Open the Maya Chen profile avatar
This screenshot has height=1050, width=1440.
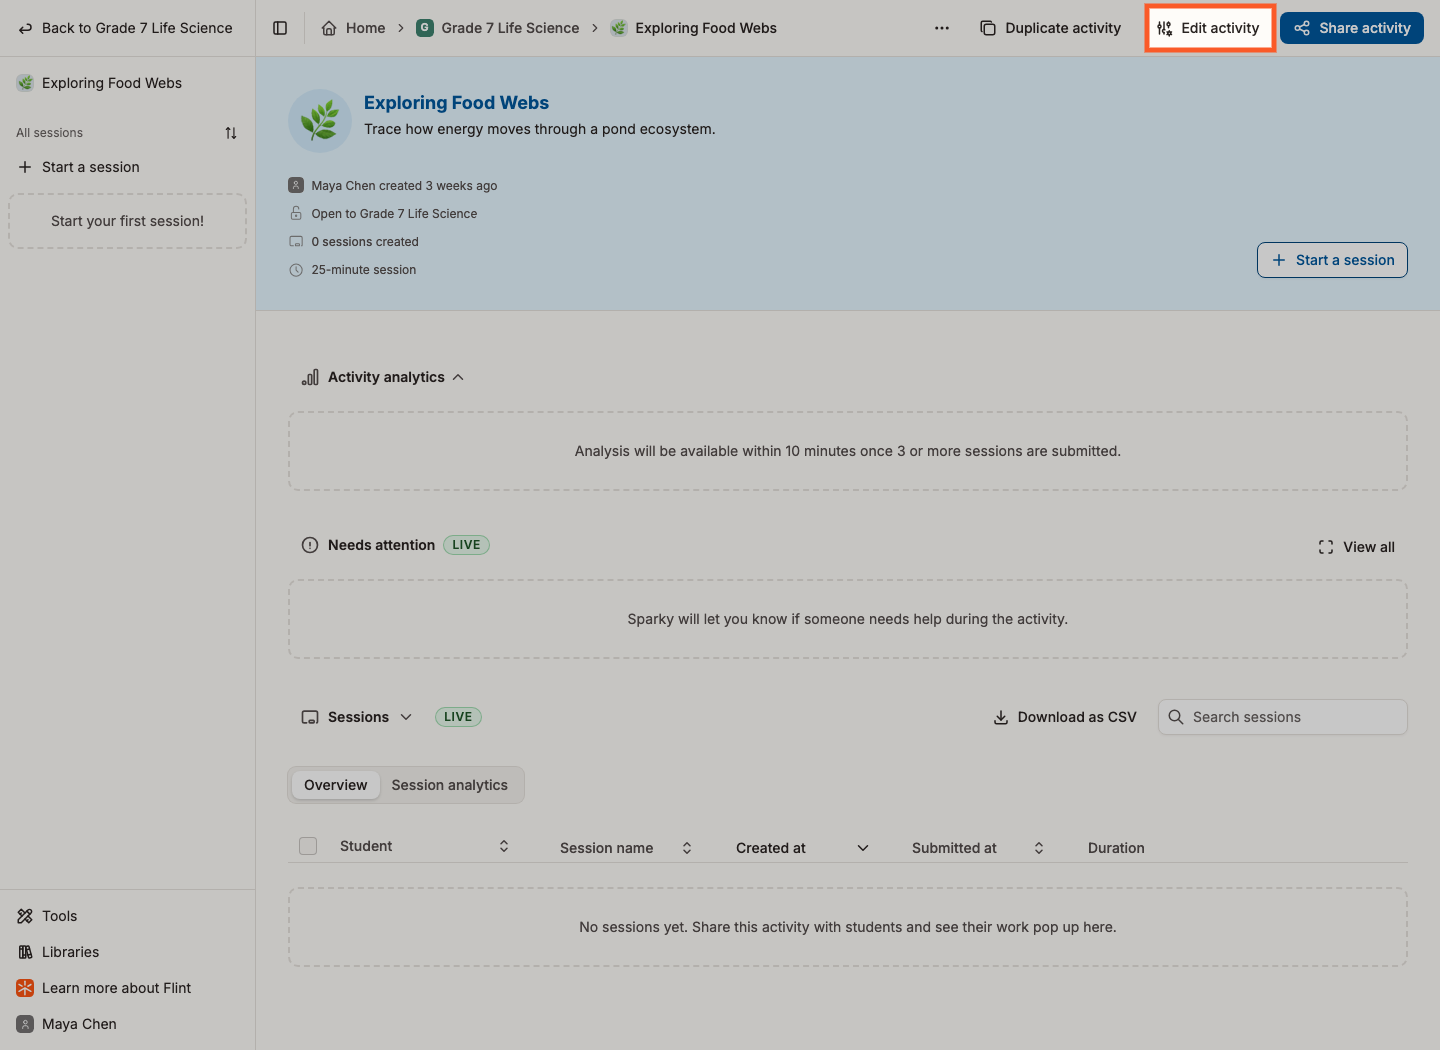coord(25,1024)
